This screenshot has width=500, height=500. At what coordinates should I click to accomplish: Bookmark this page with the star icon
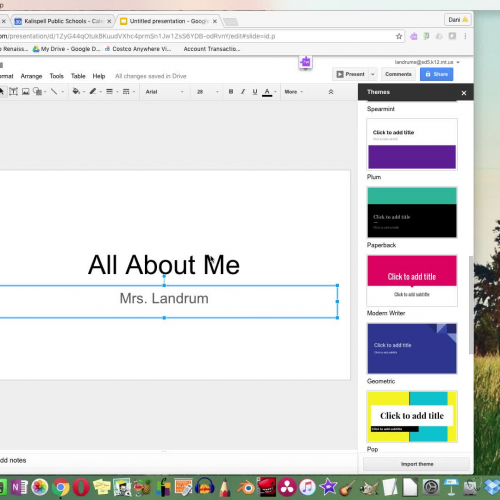pyautogui.click(x=399, y=36)
